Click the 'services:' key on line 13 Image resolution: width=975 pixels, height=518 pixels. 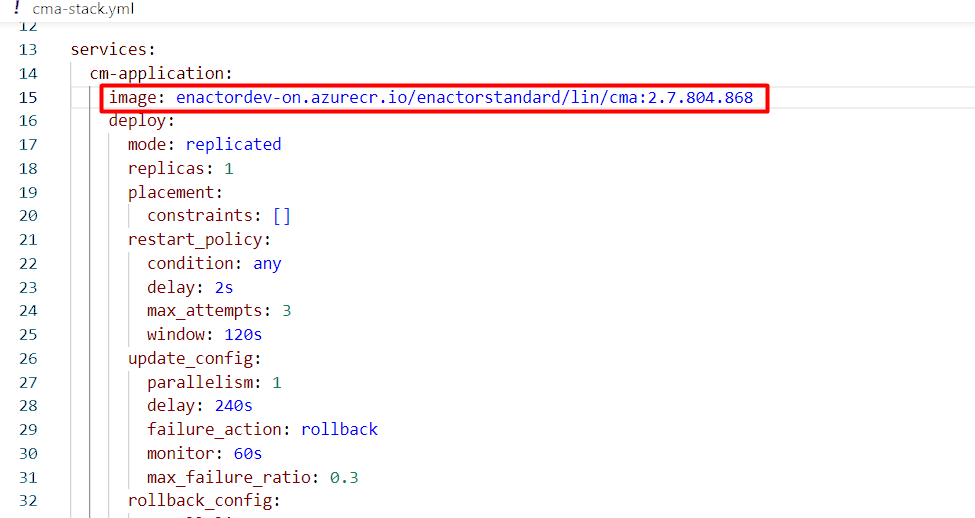112,49
